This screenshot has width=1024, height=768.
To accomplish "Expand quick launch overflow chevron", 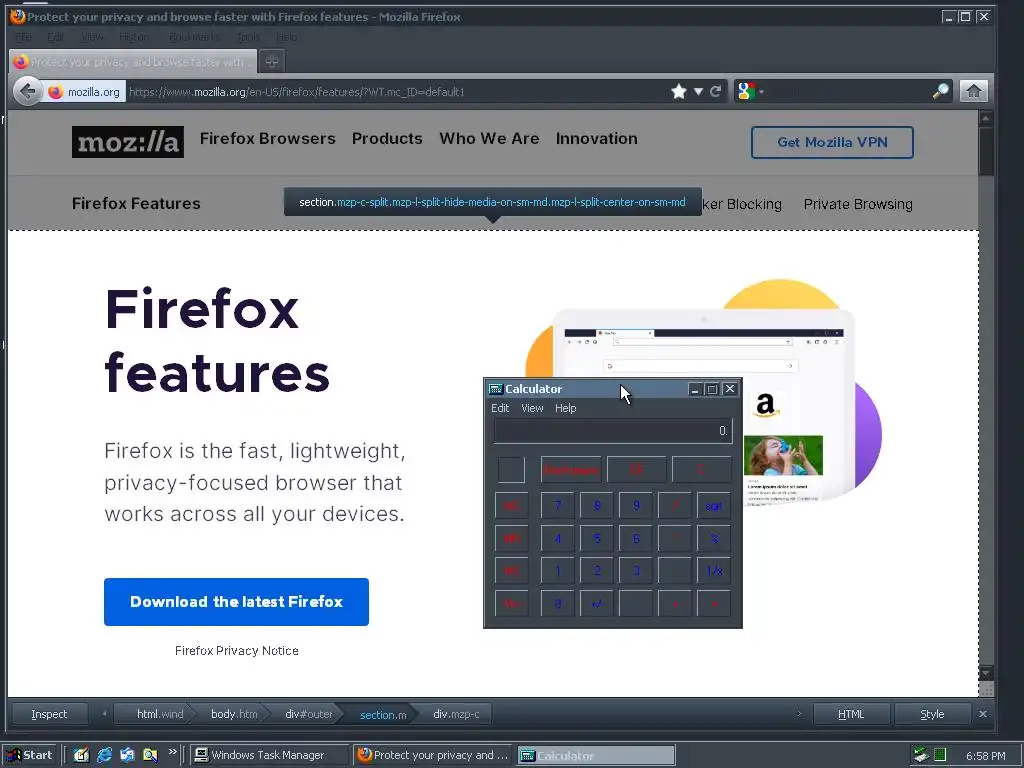I will [172, 752].
